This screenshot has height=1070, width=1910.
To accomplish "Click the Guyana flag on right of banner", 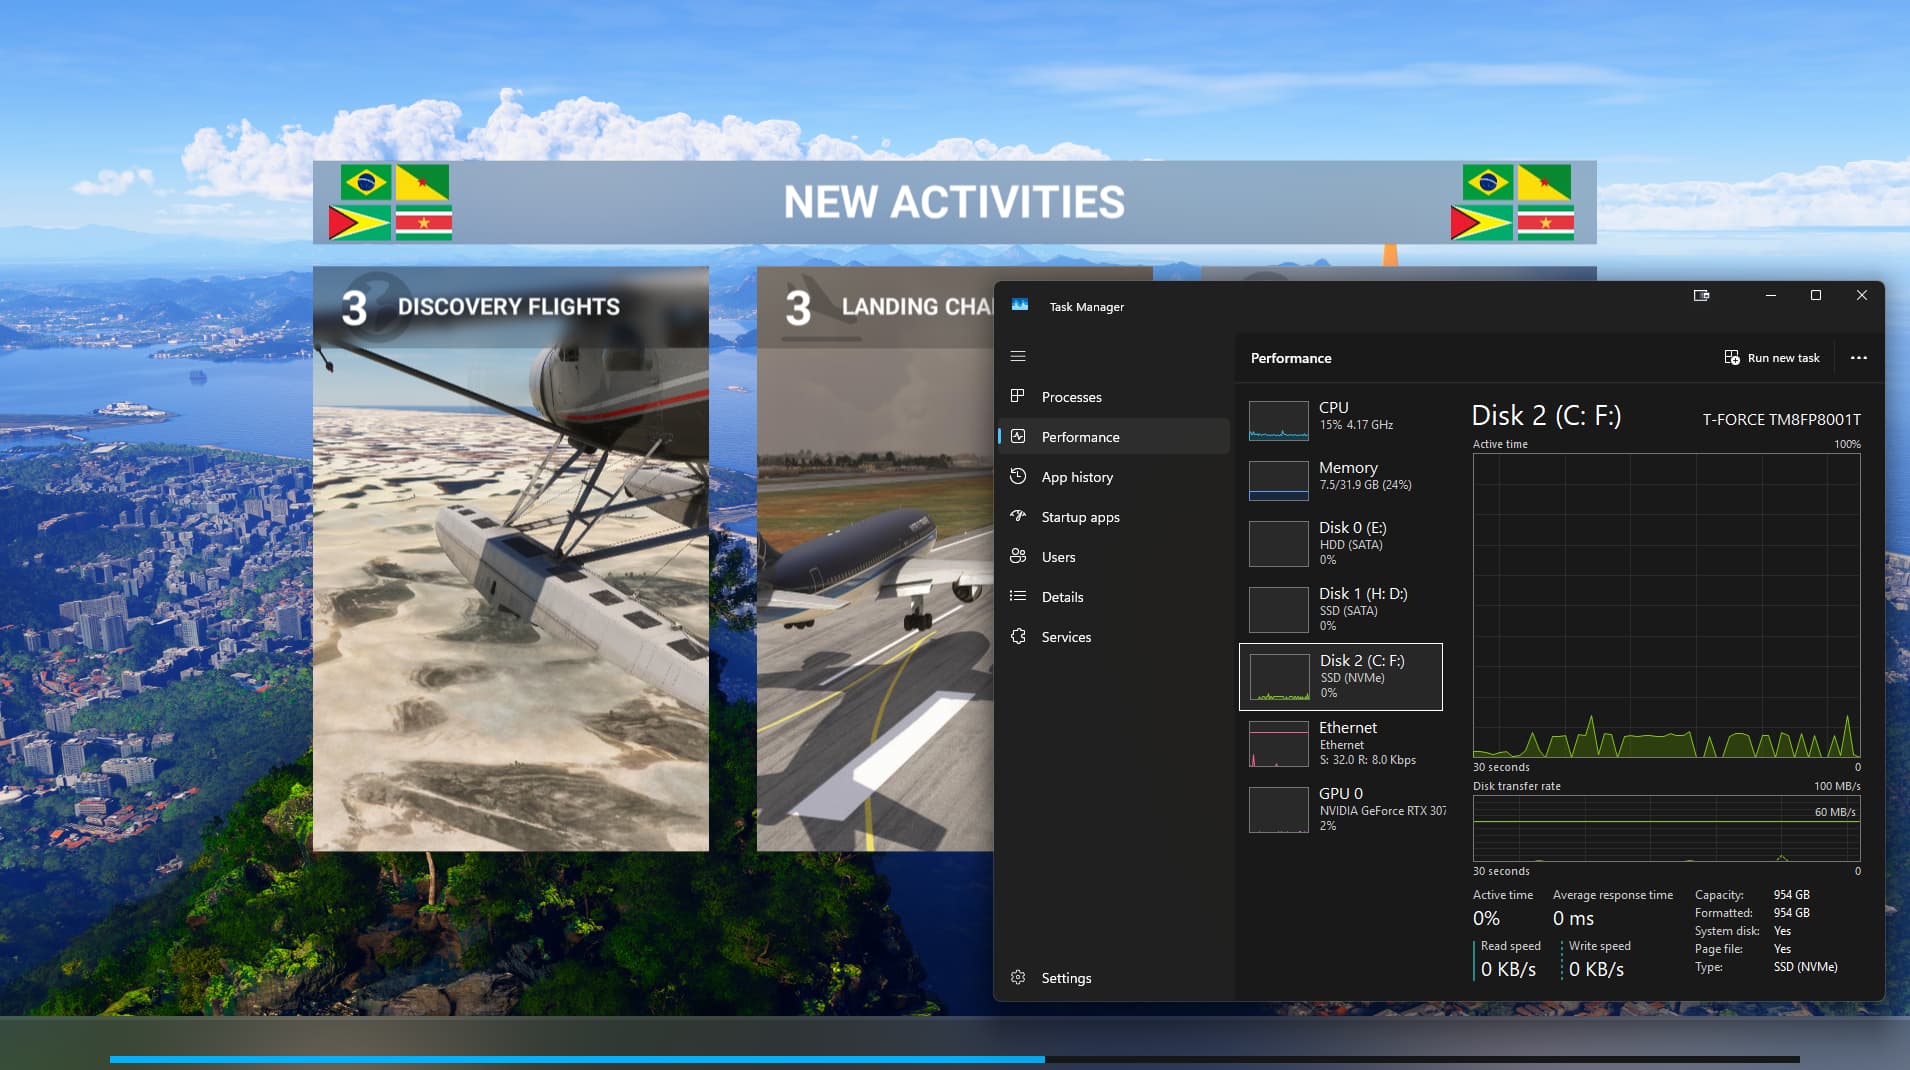I will pyautogui.click(x=1481, y=222).
